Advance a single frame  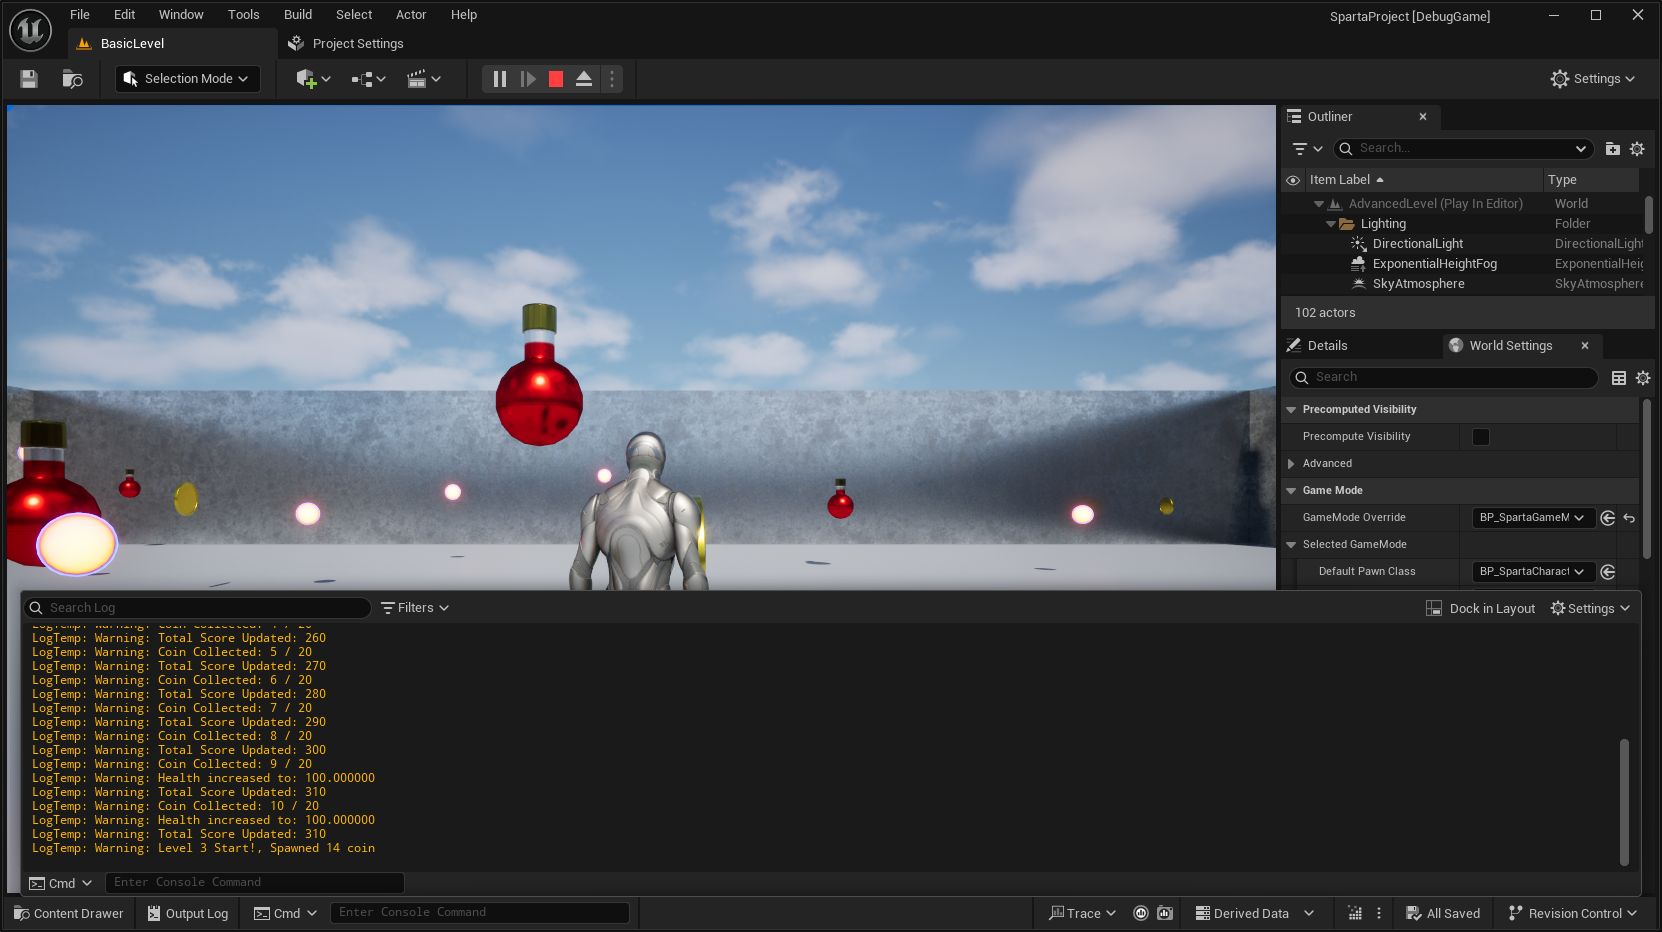(528, 79)
